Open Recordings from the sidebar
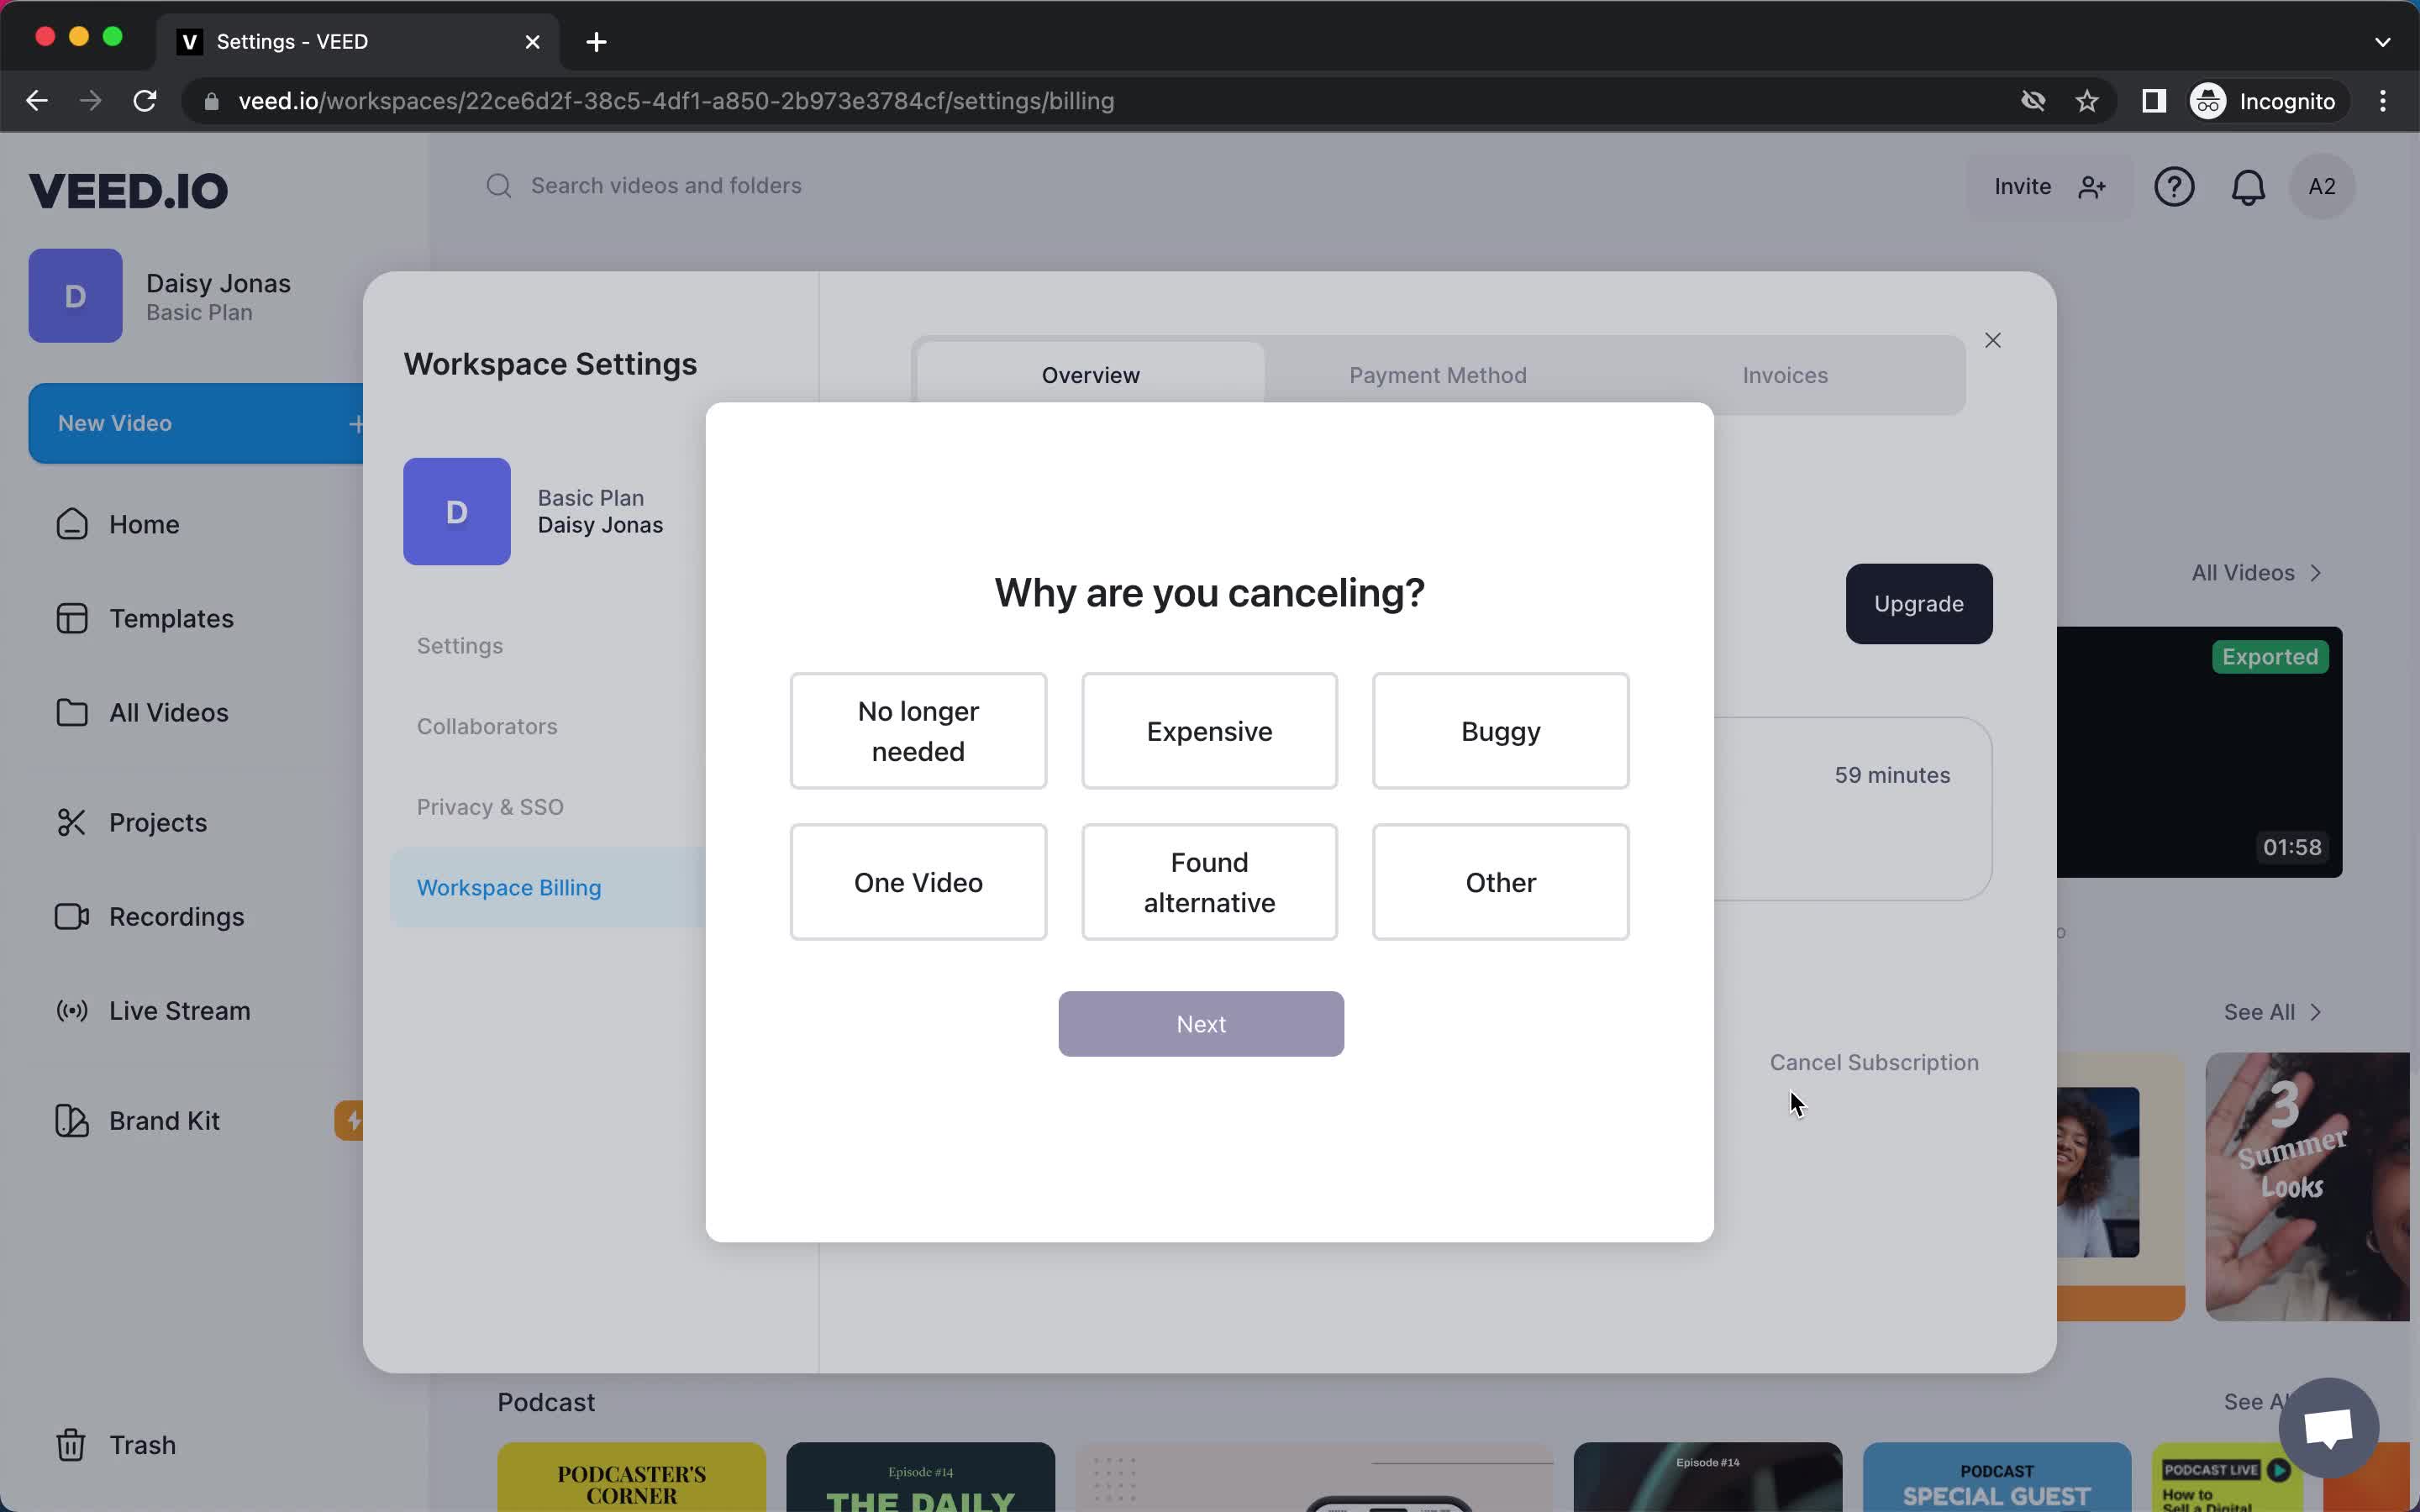Viewport: 2420px width, 1512px height. pos(150,916)
